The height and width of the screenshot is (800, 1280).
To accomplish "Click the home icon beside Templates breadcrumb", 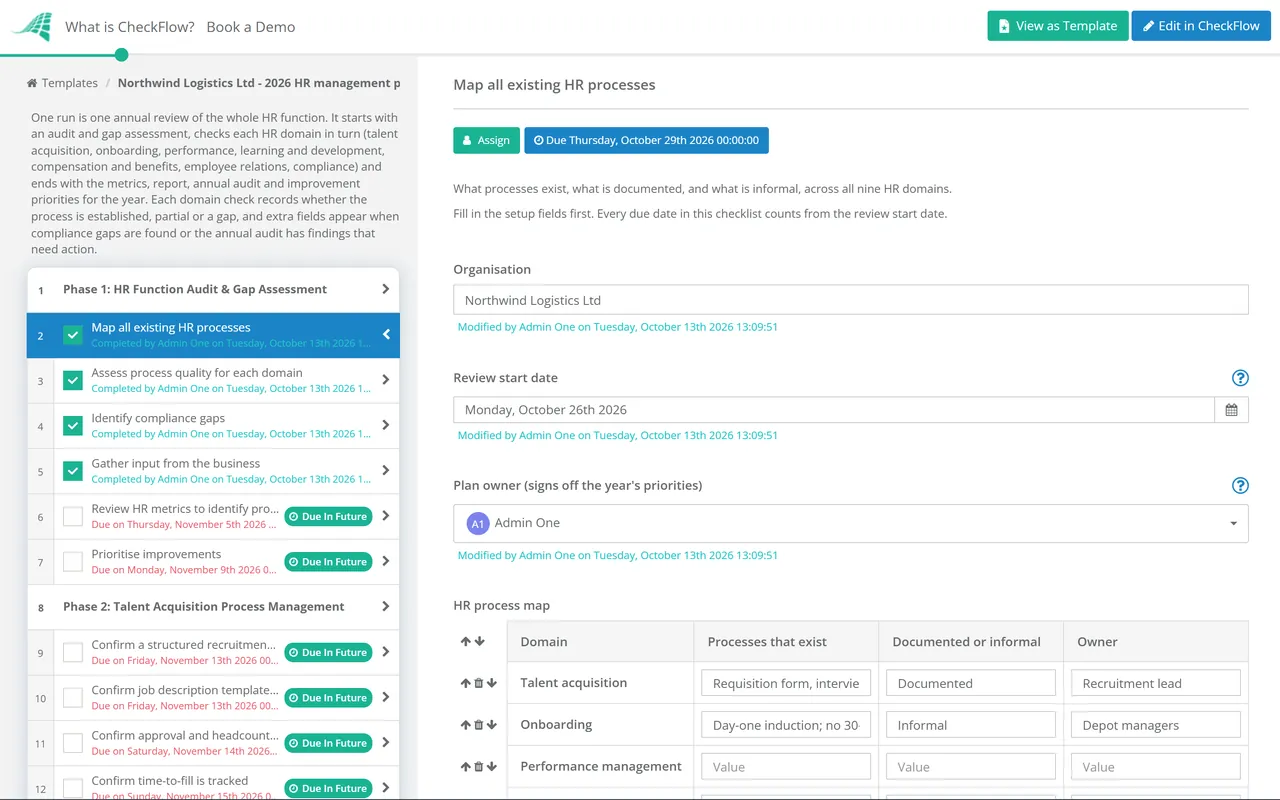I will [x=32, y=83].
